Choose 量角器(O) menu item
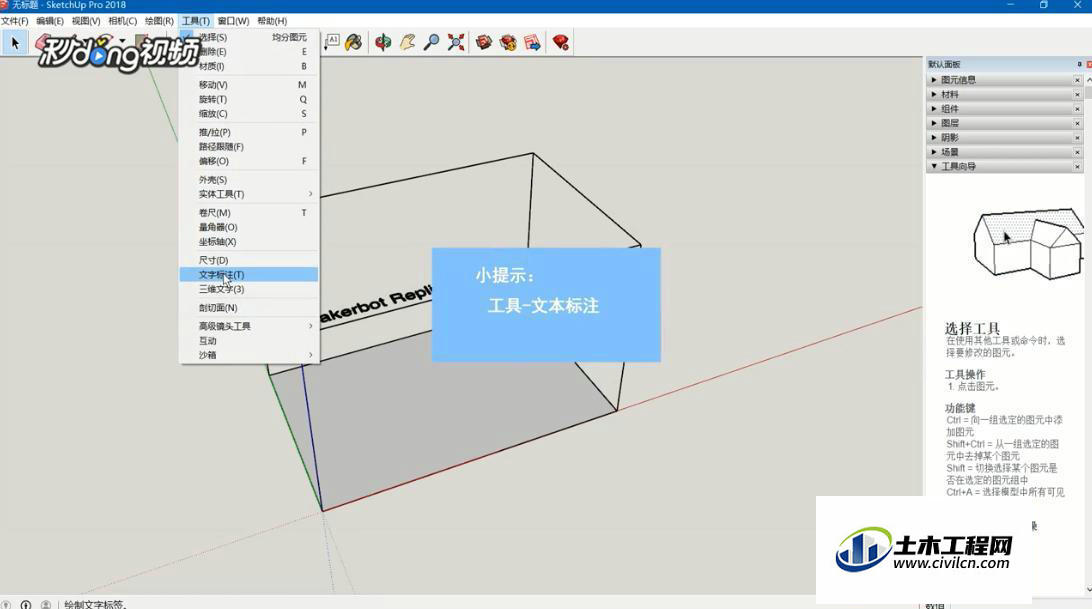This screenshot has width=1092, height=609. tap(249, 227)
